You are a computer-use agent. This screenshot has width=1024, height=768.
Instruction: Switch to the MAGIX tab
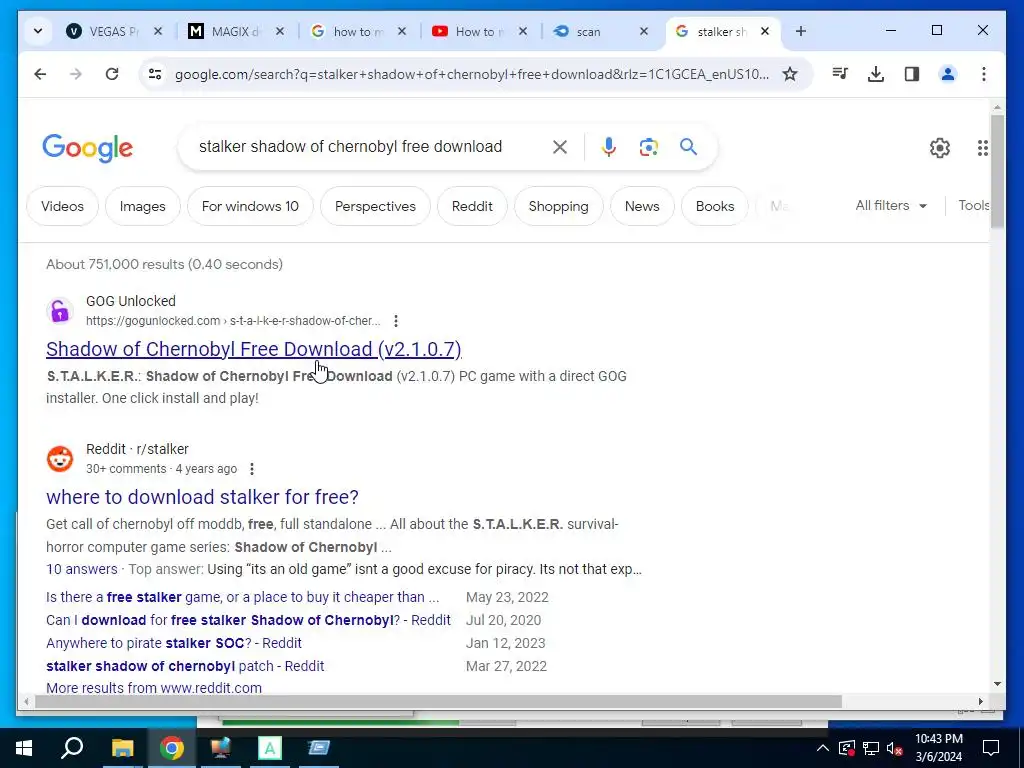[225, 31]
